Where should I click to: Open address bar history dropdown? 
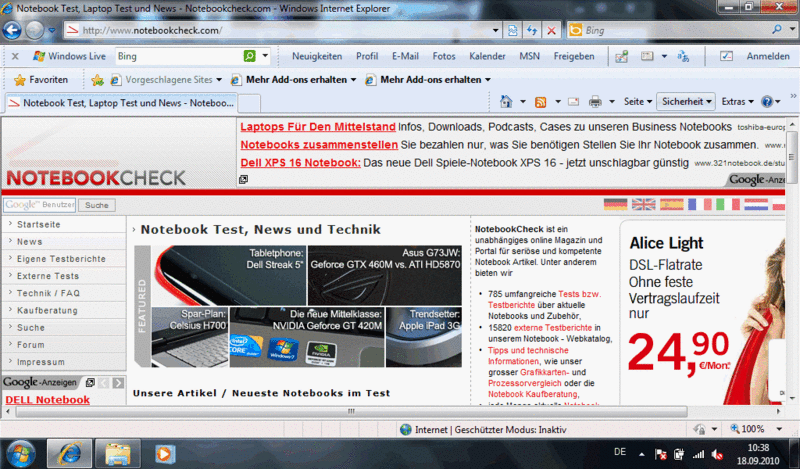(495, 31)
